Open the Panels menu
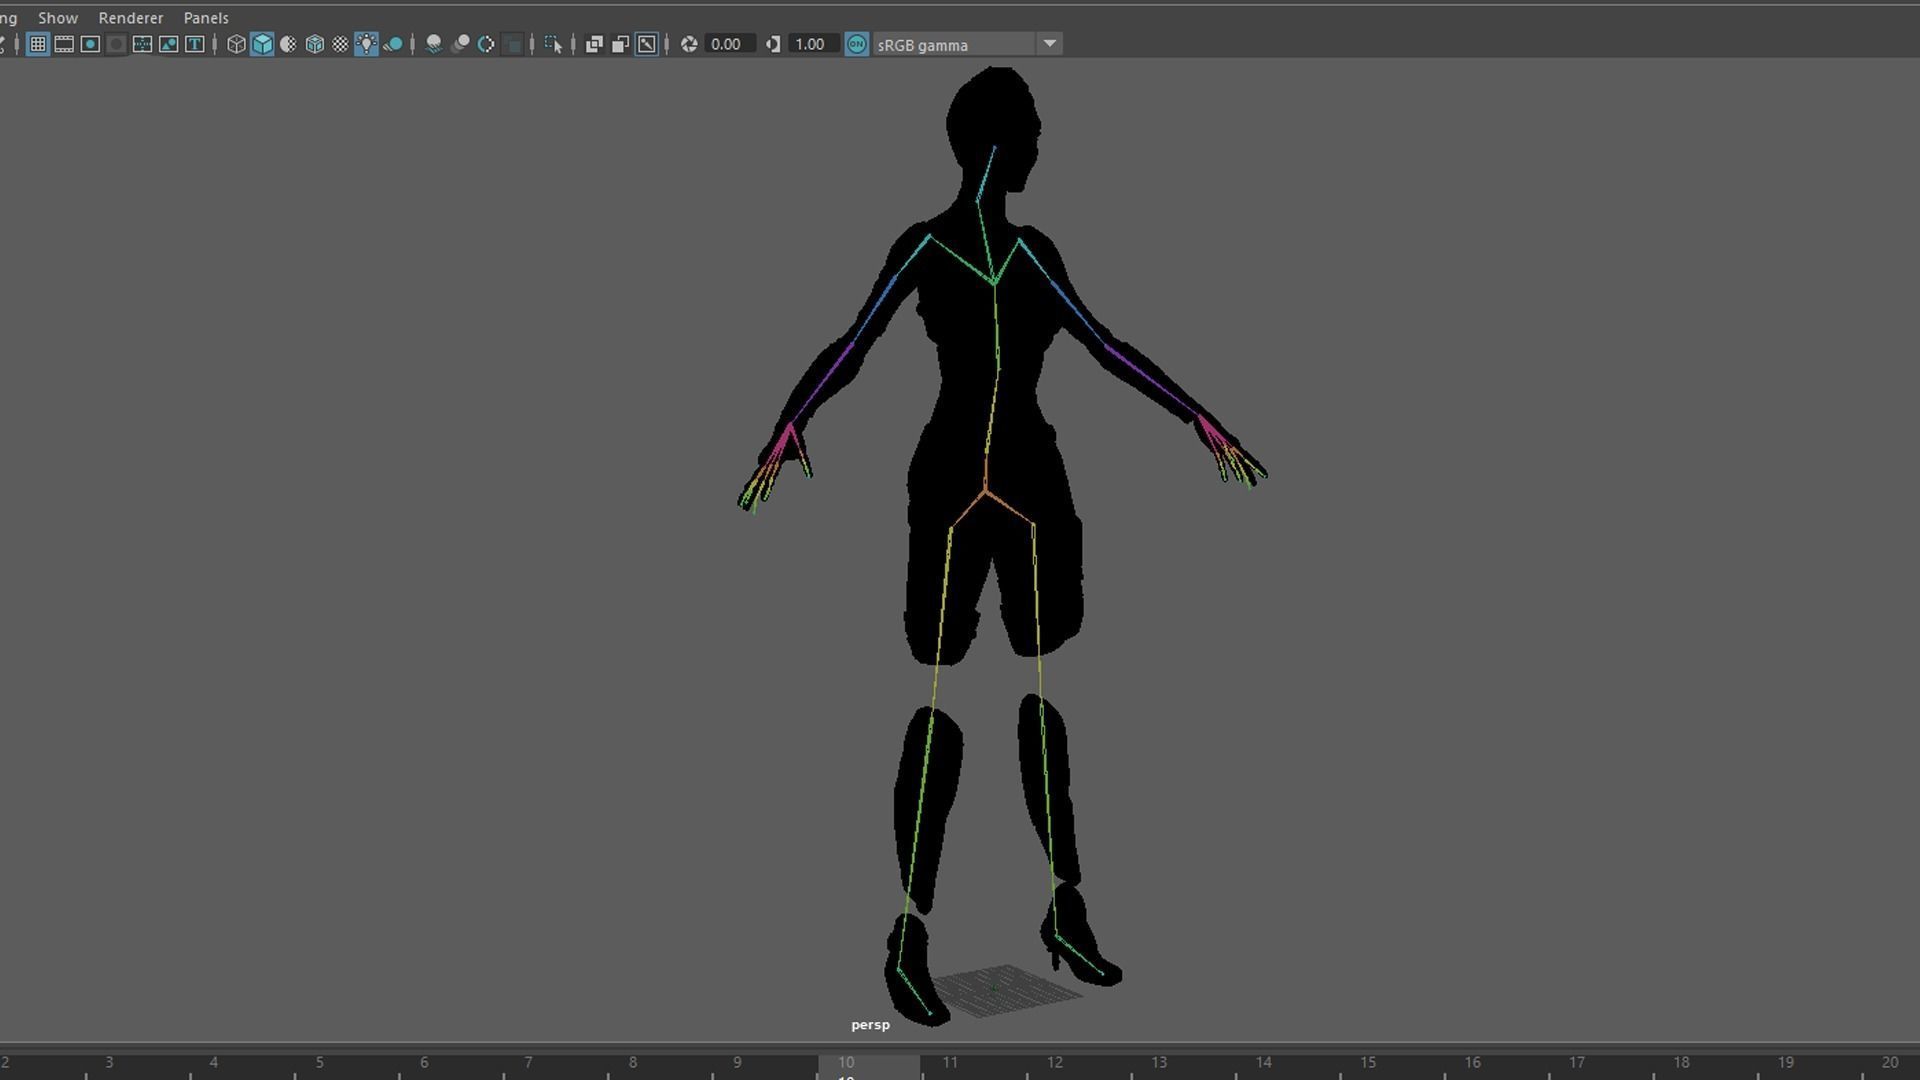The image size is (1920, 1080). pyautogui.click(x=206, y=18)
